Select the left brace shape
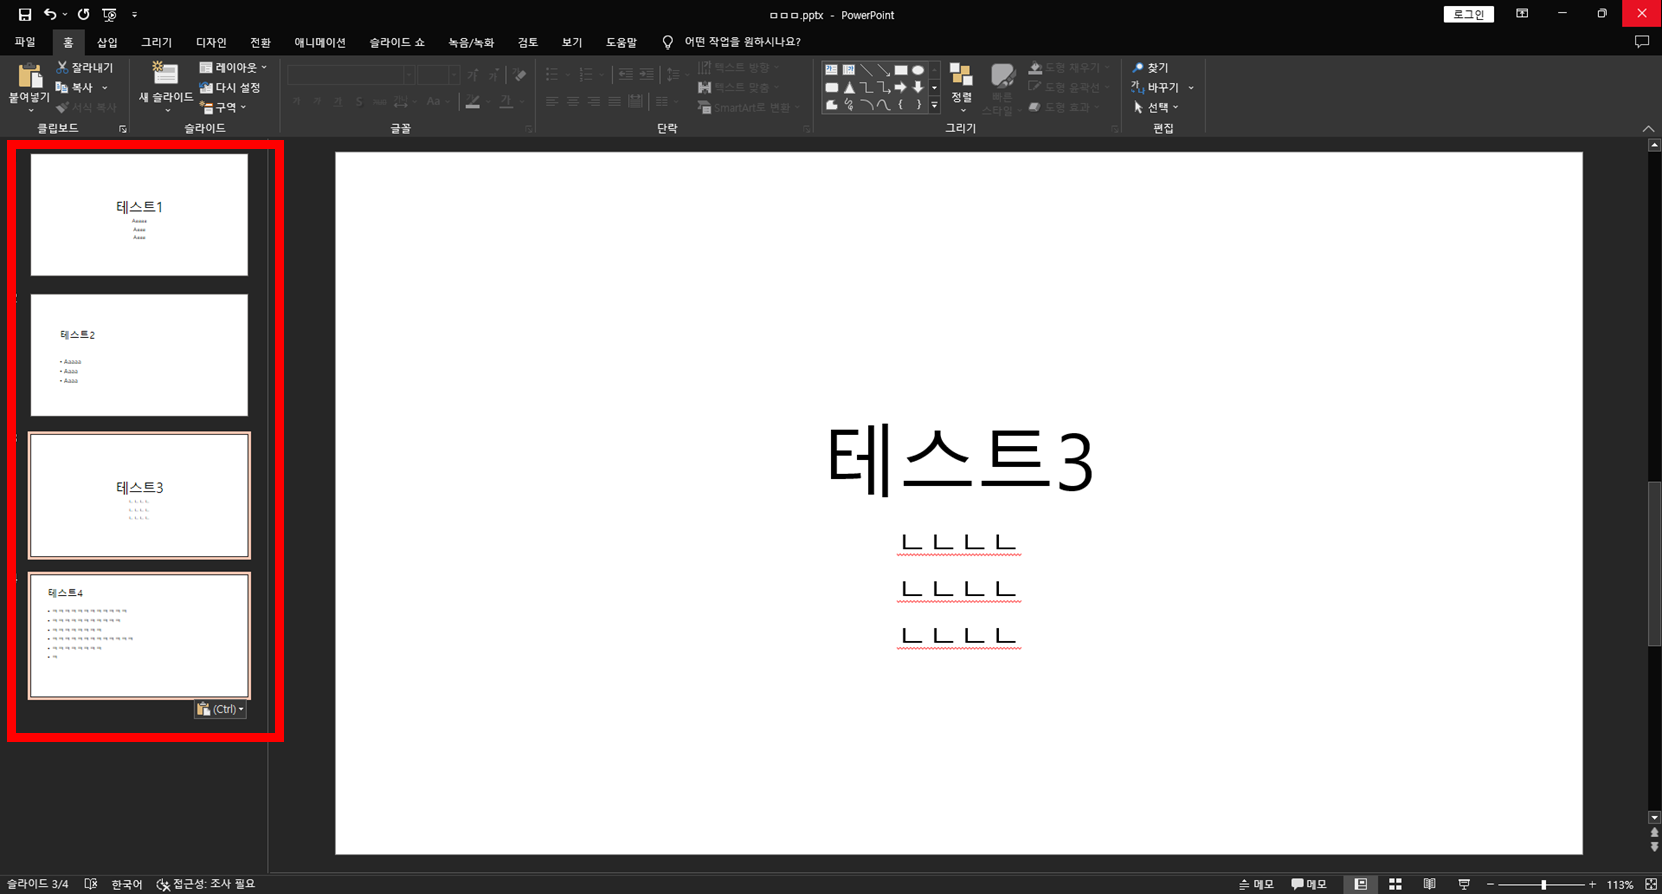Screen dimensions: 1662x894 (901, 104)
